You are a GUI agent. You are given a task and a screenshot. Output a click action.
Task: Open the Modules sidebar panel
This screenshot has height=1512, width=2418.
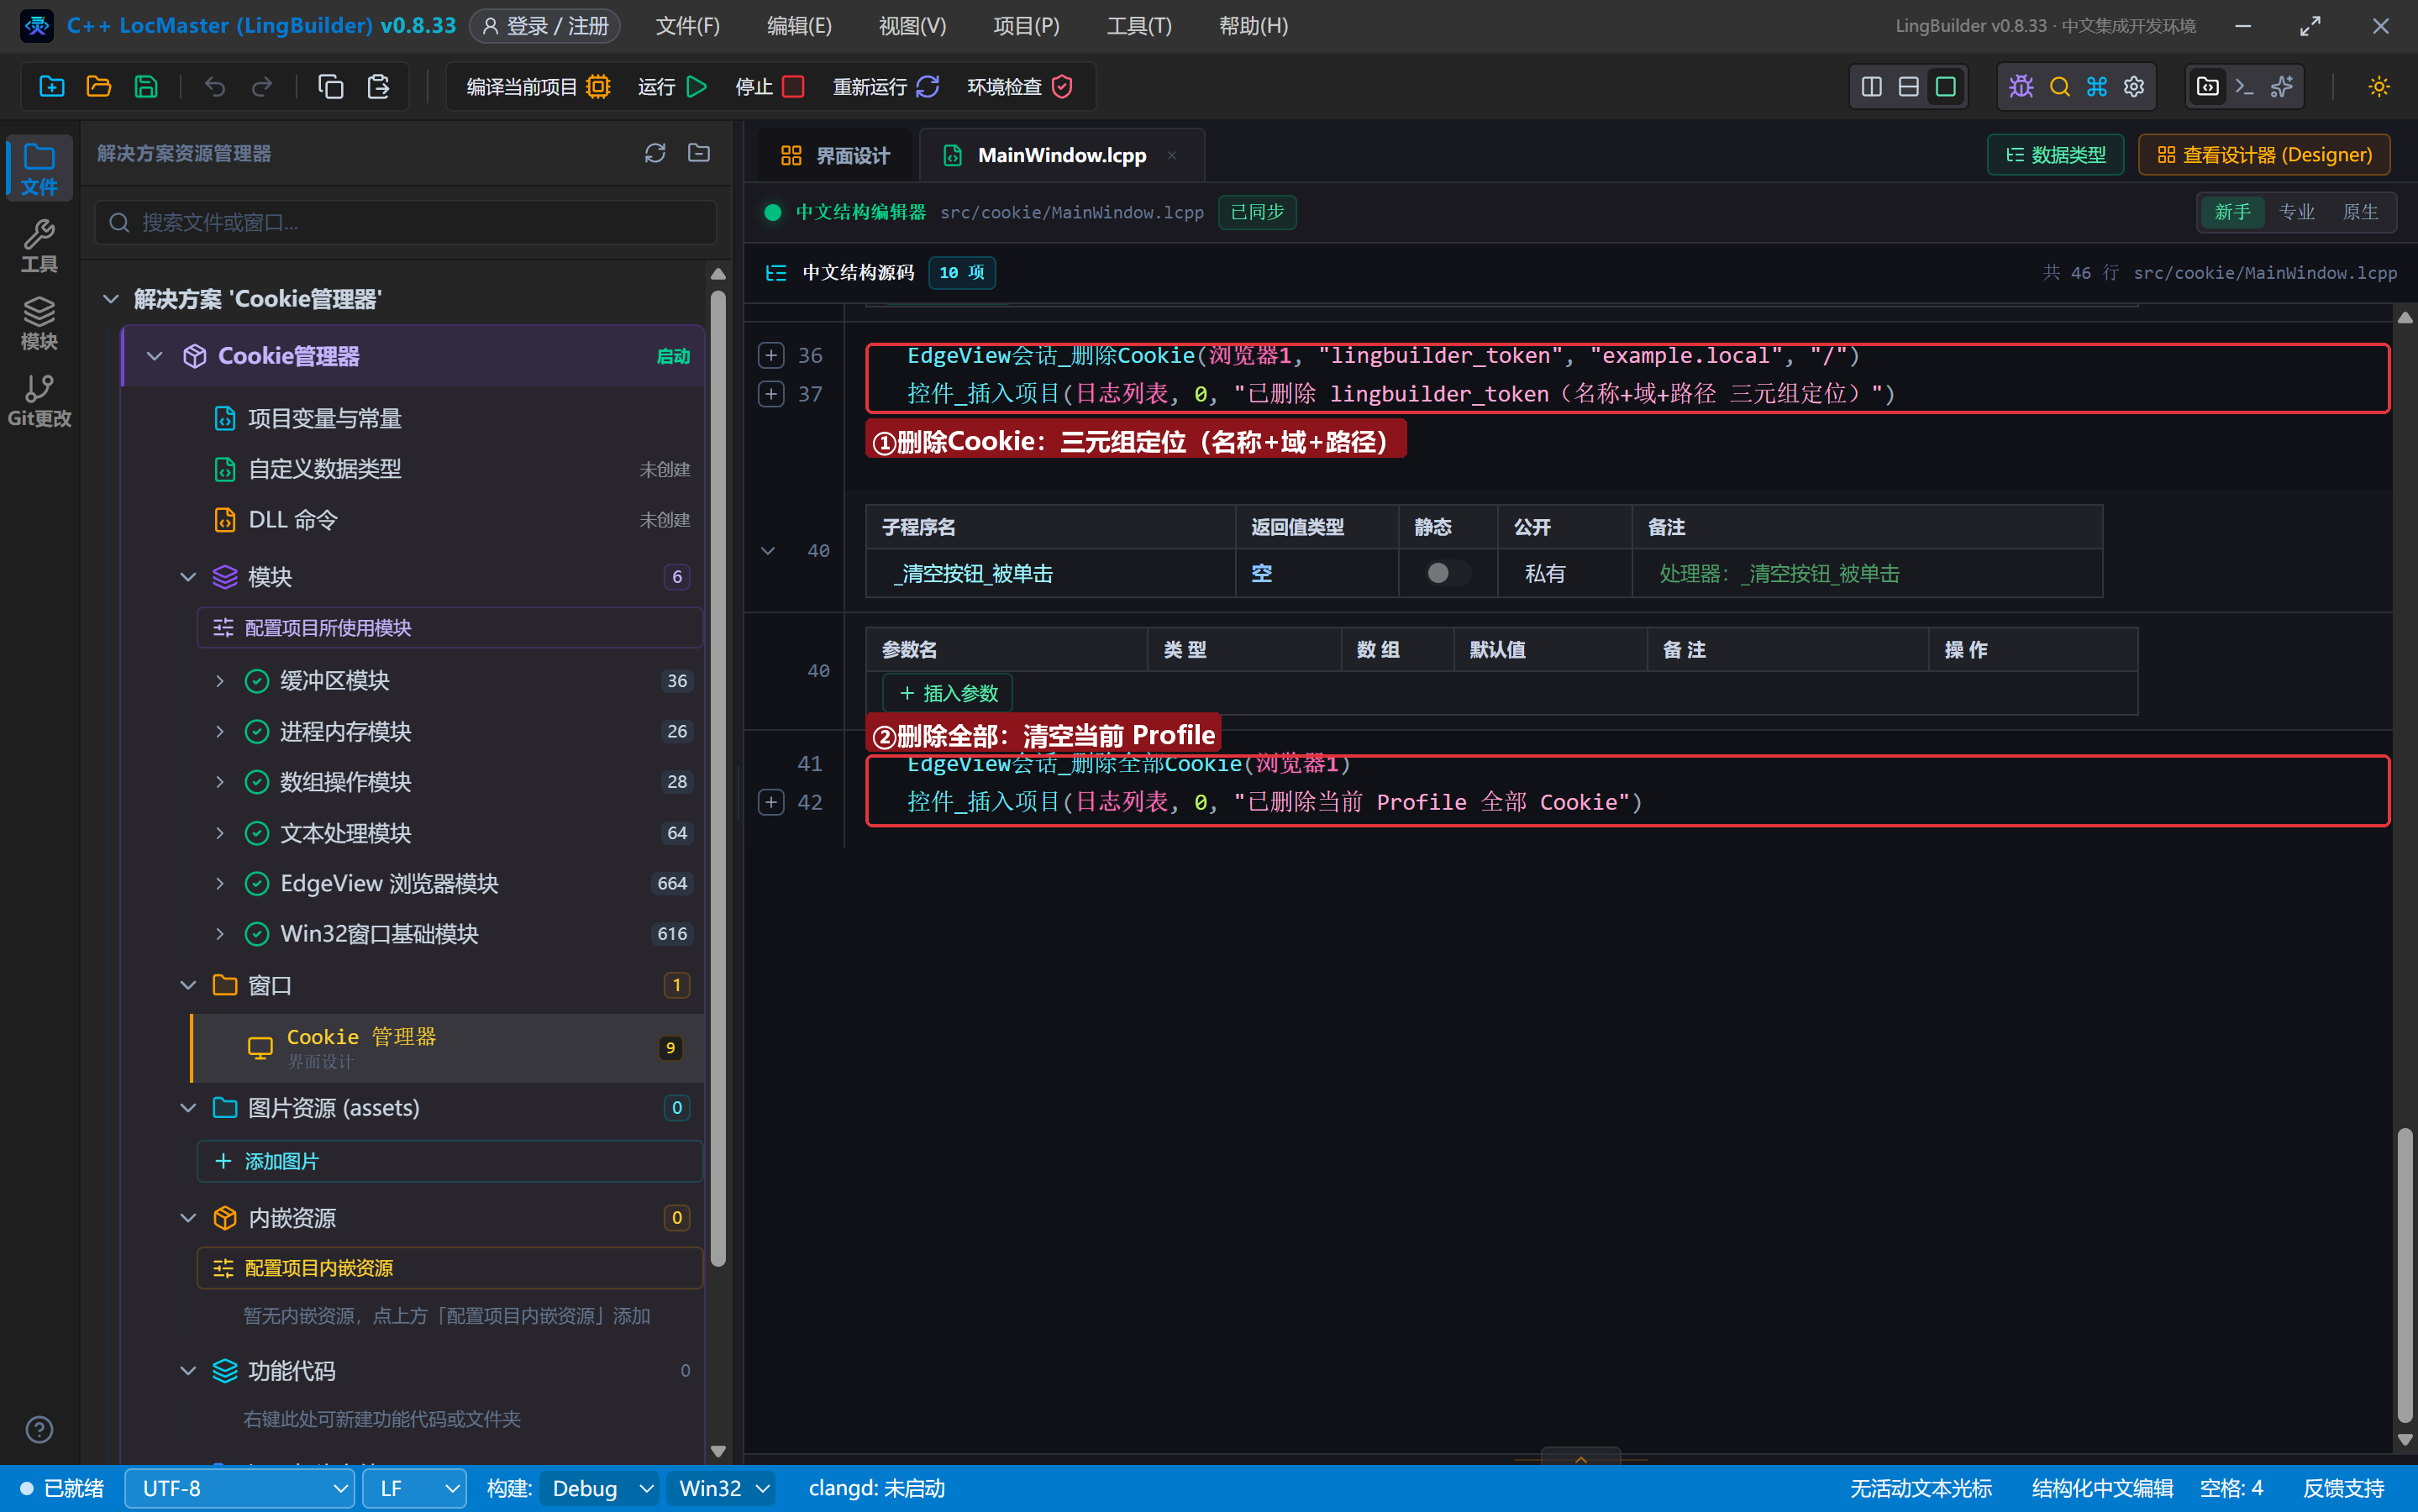[39, 323]
